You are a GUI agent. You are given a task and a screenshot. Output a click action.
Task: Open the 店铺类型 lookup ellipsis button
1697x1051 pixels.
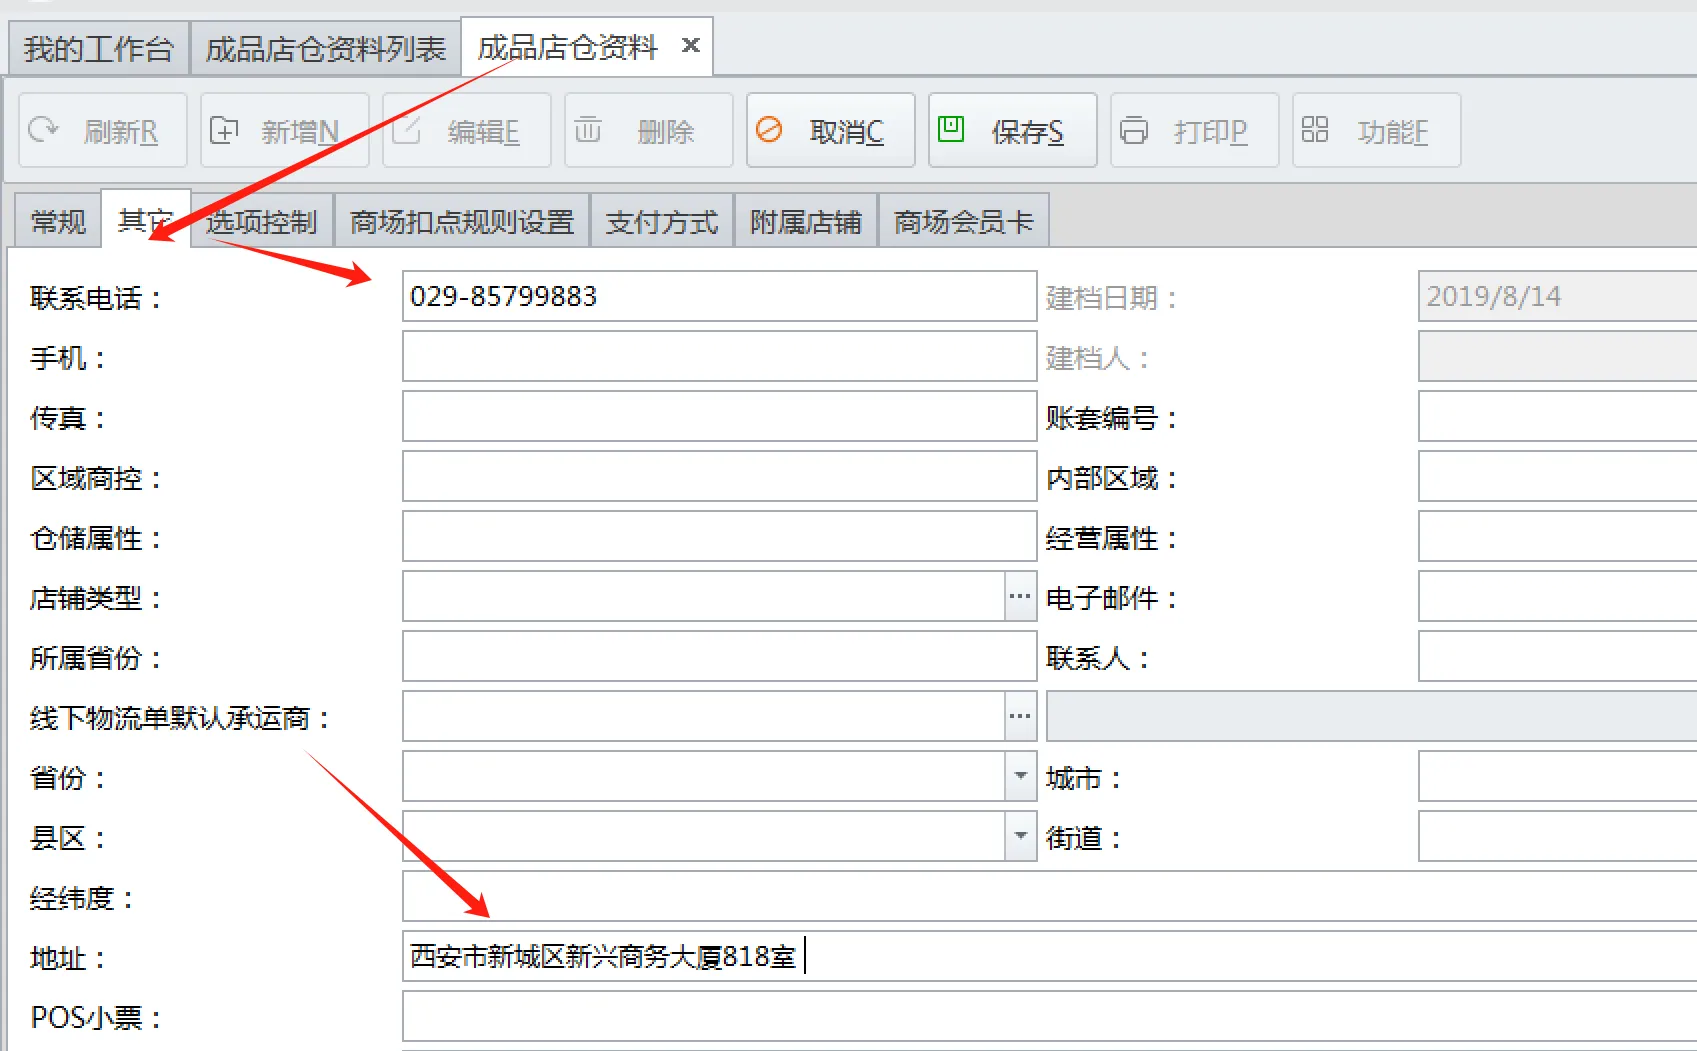(1020, 597)
